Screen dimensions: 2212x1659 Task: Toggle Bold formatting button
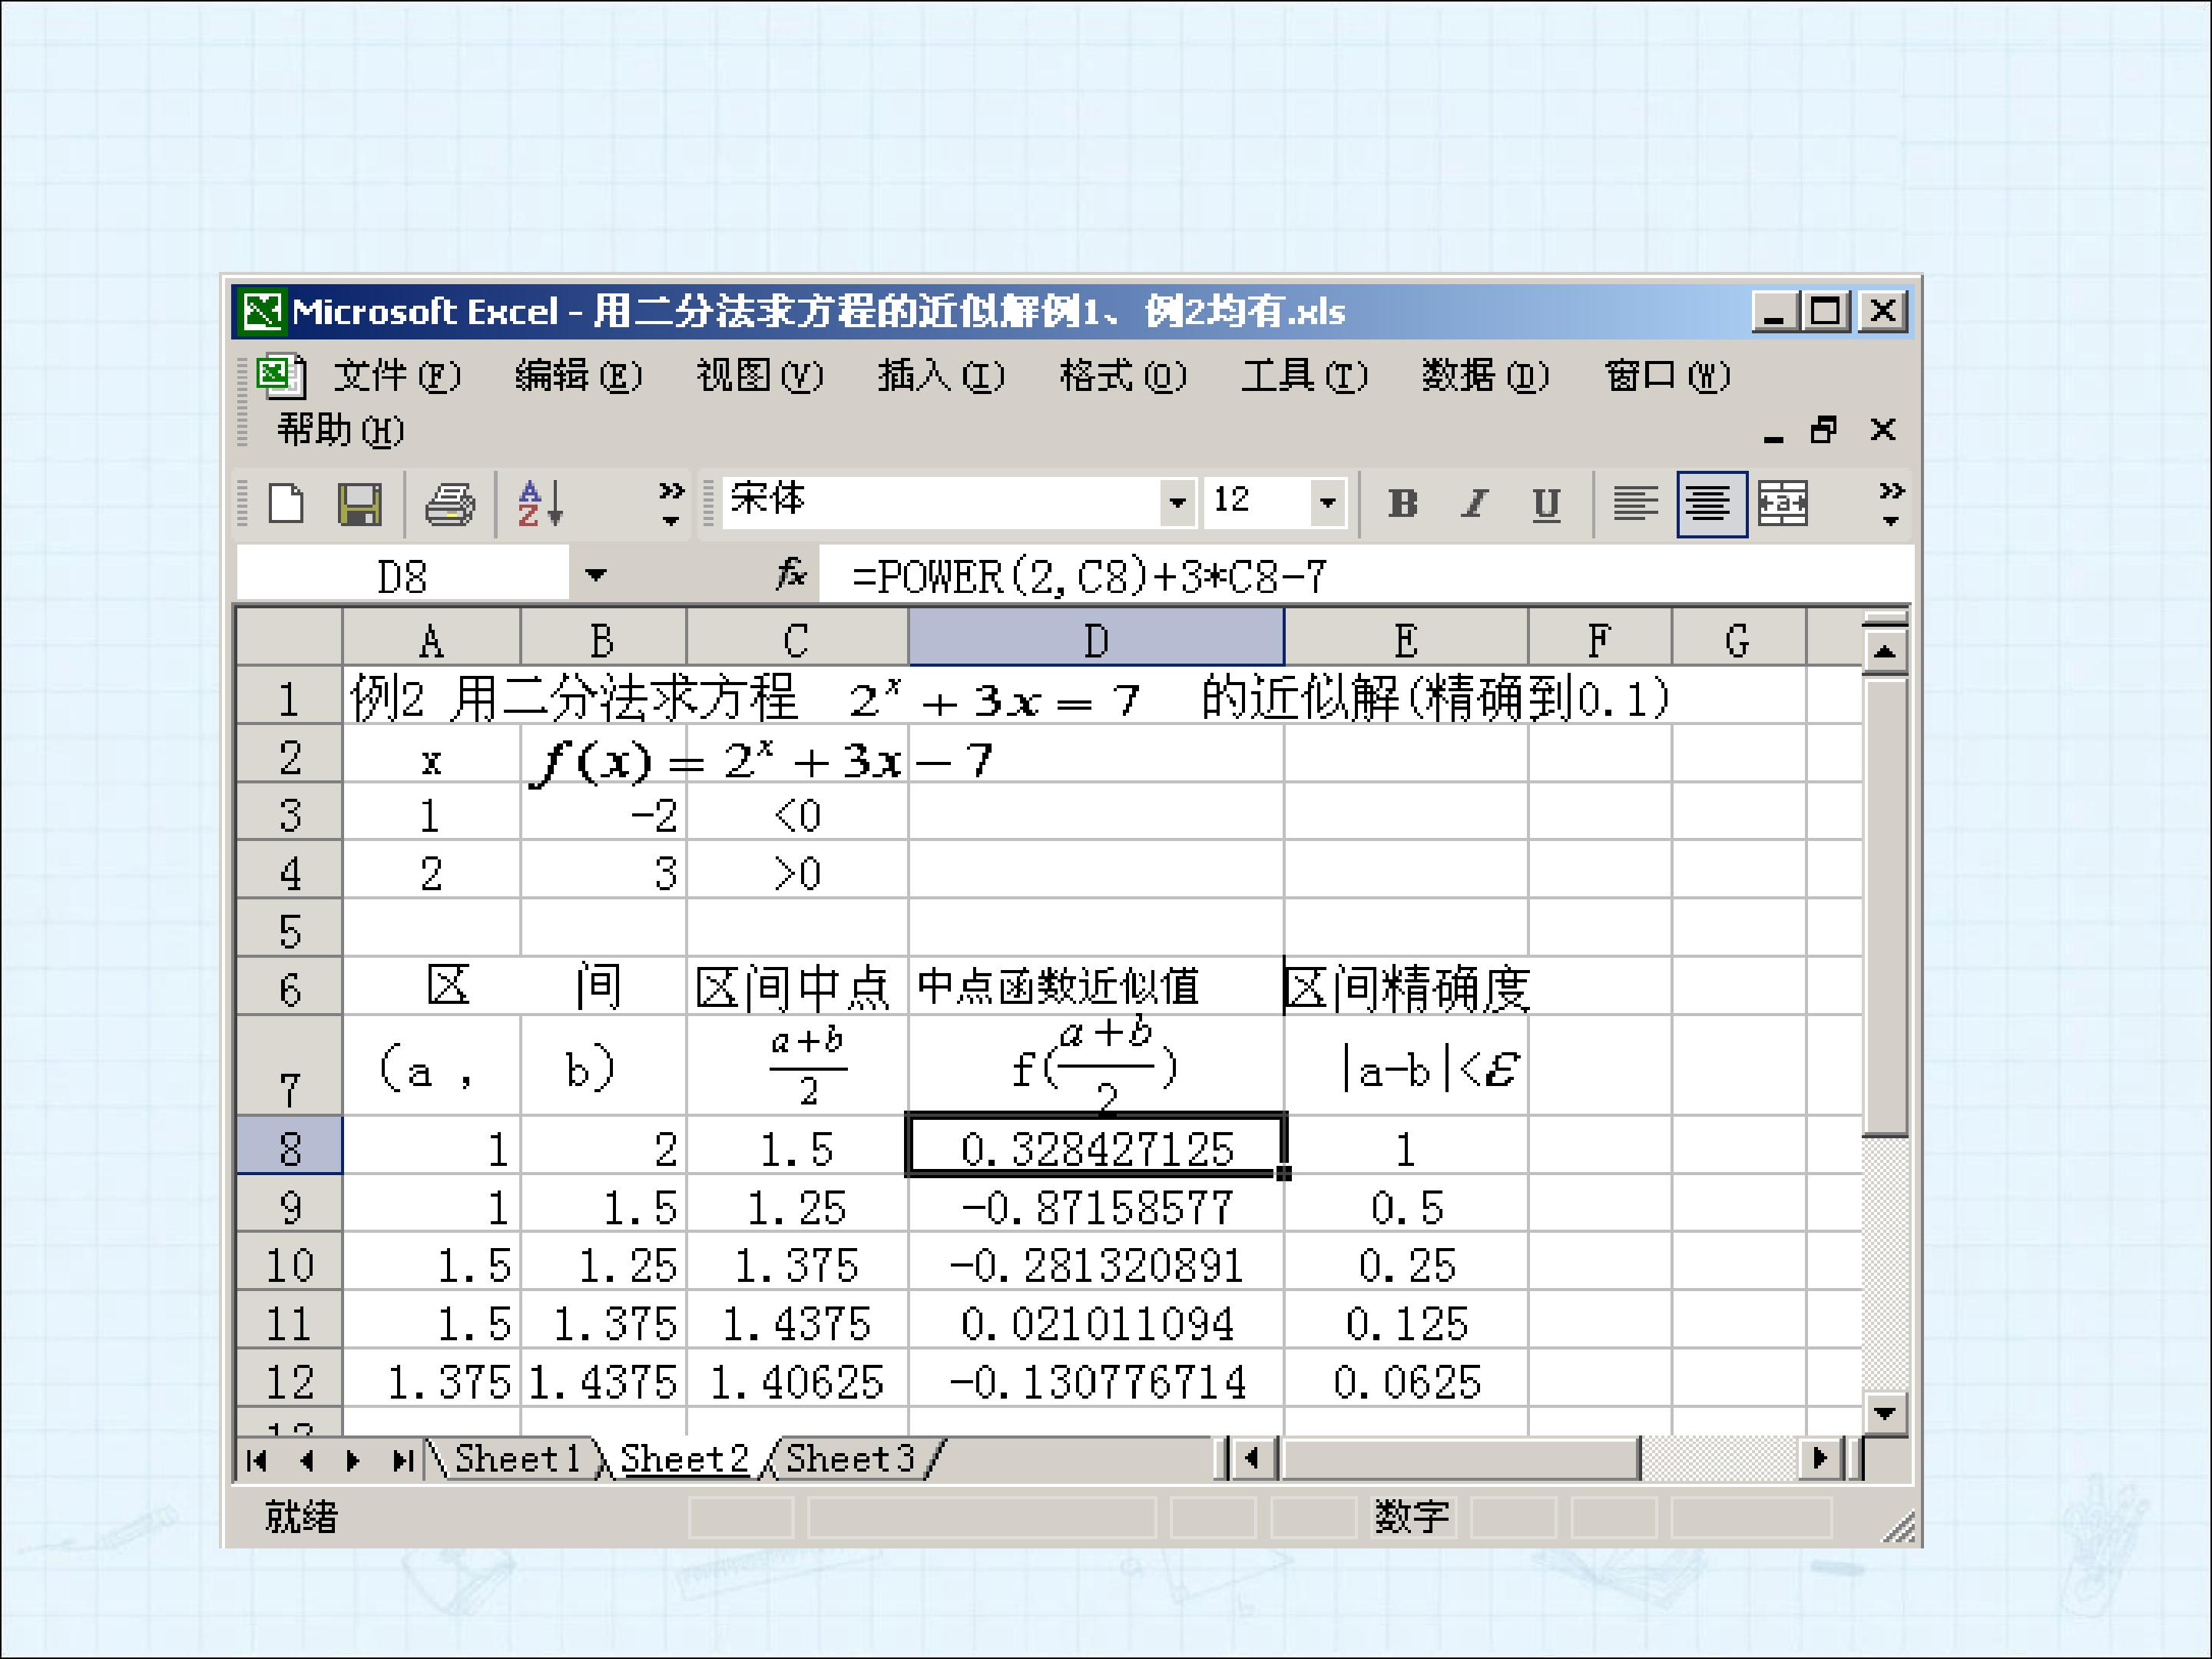1403,504
